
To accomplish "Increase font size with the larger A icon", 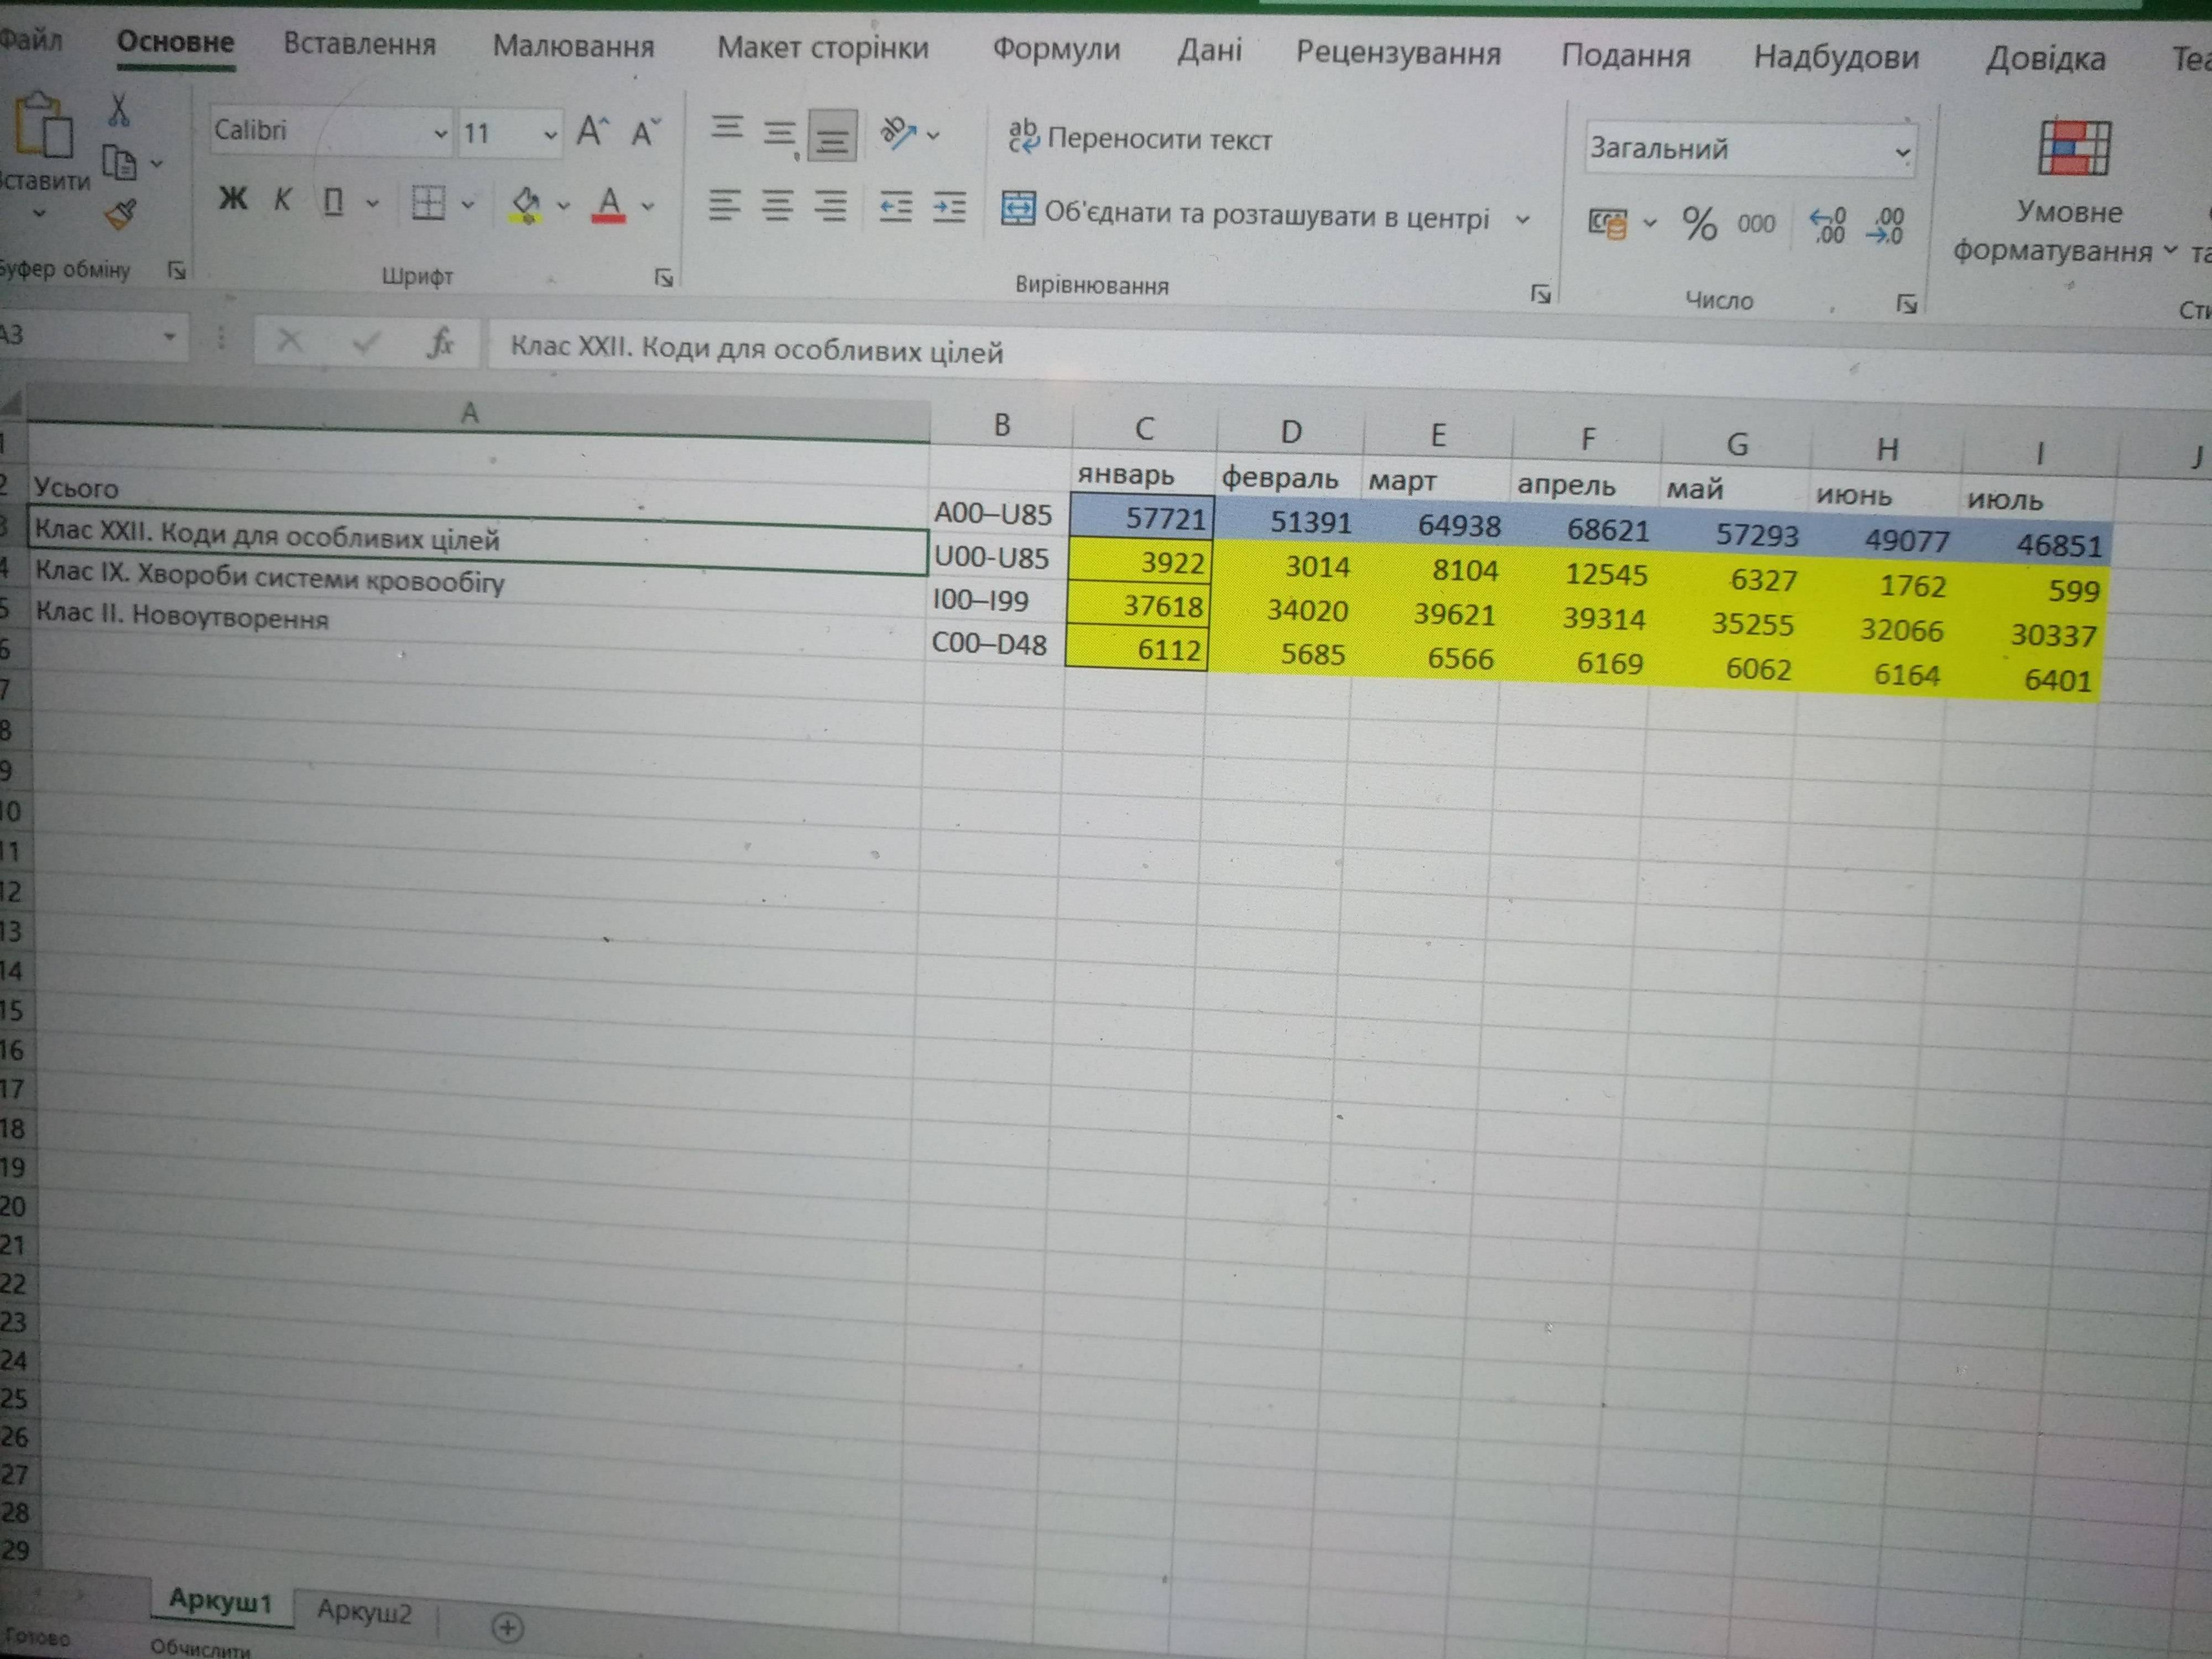I will (591, 130).
